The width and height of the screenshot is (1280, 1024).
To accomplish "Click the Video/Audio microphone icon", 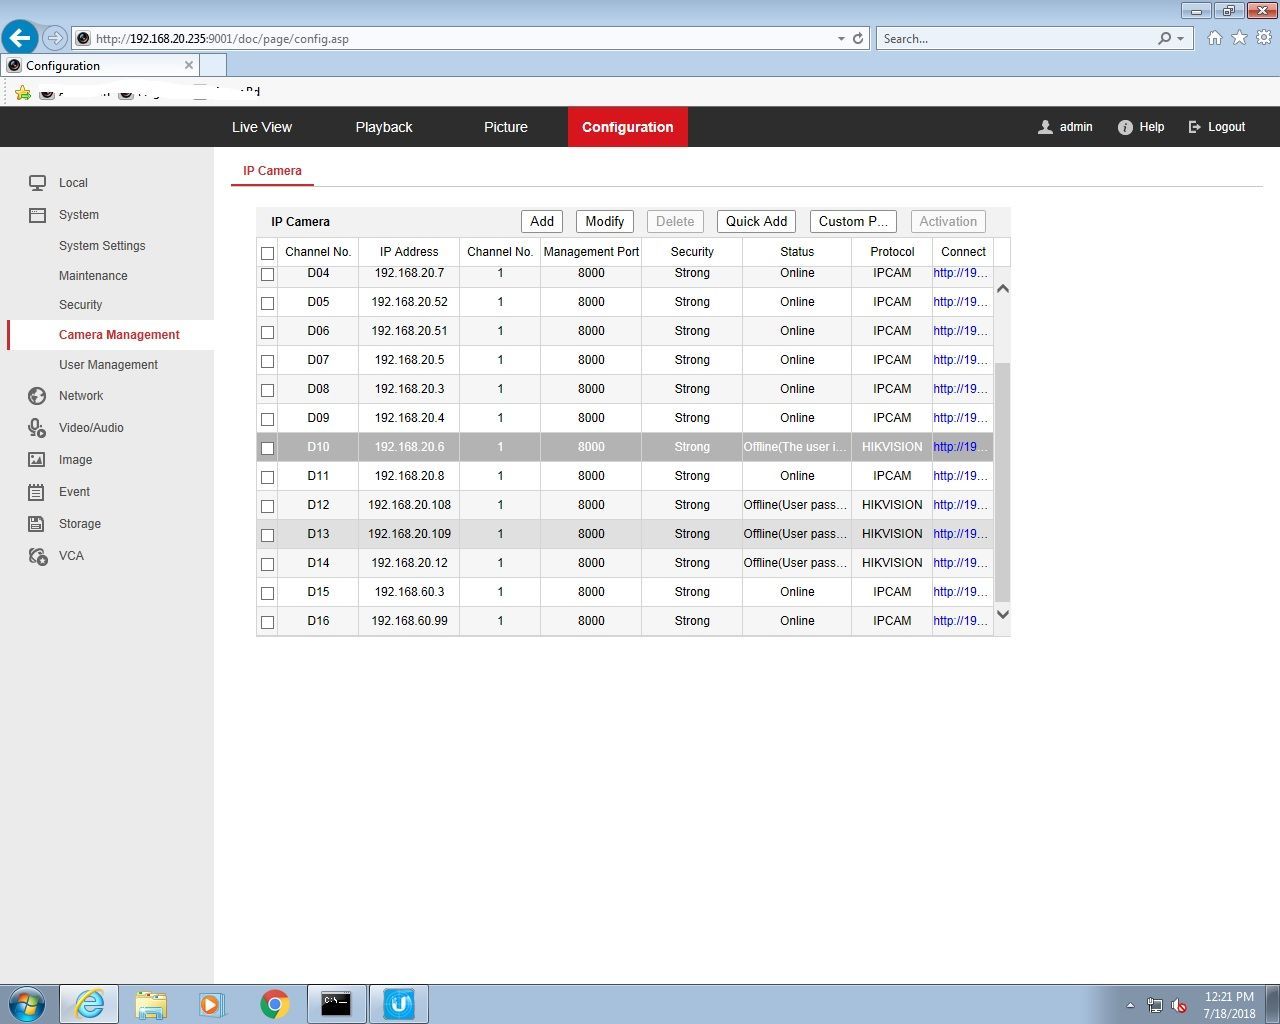I will (x=37, y=428).
